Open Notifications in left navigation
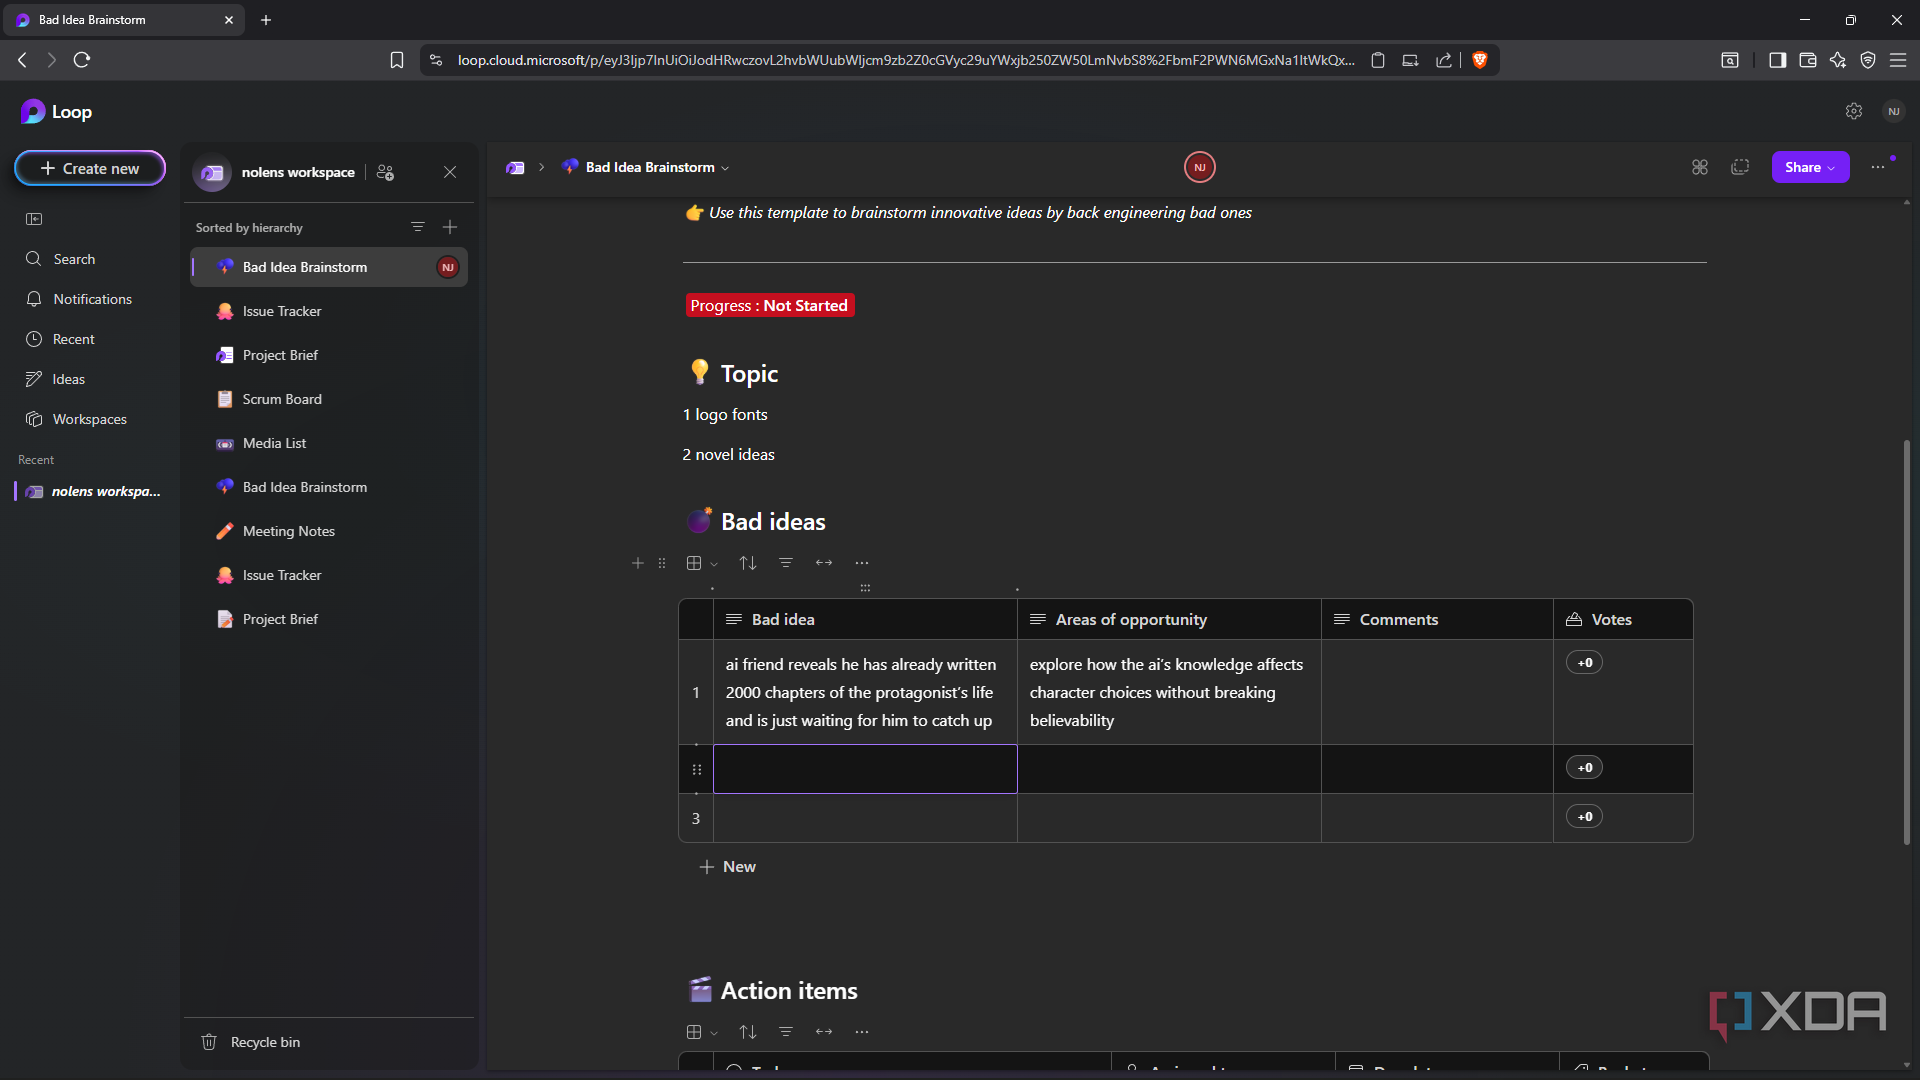The width and height of the screenshot is (1920, 1080). click(78, 299)
